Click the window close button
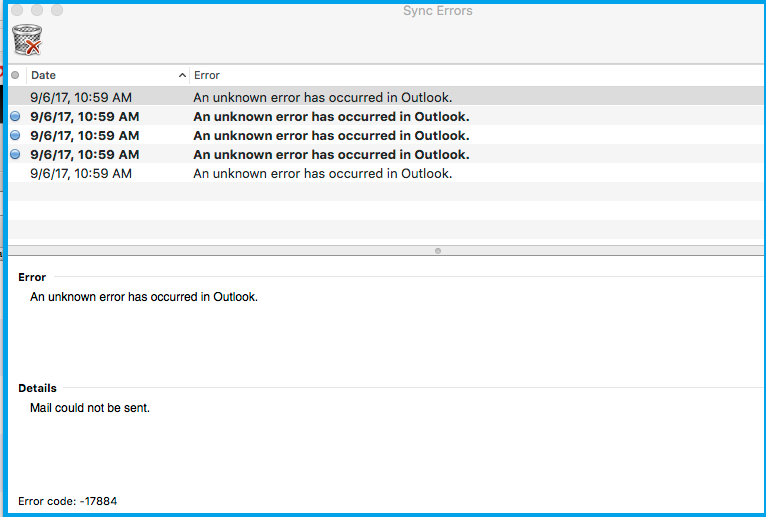766x517 pixels. click(x=17, y=10)
